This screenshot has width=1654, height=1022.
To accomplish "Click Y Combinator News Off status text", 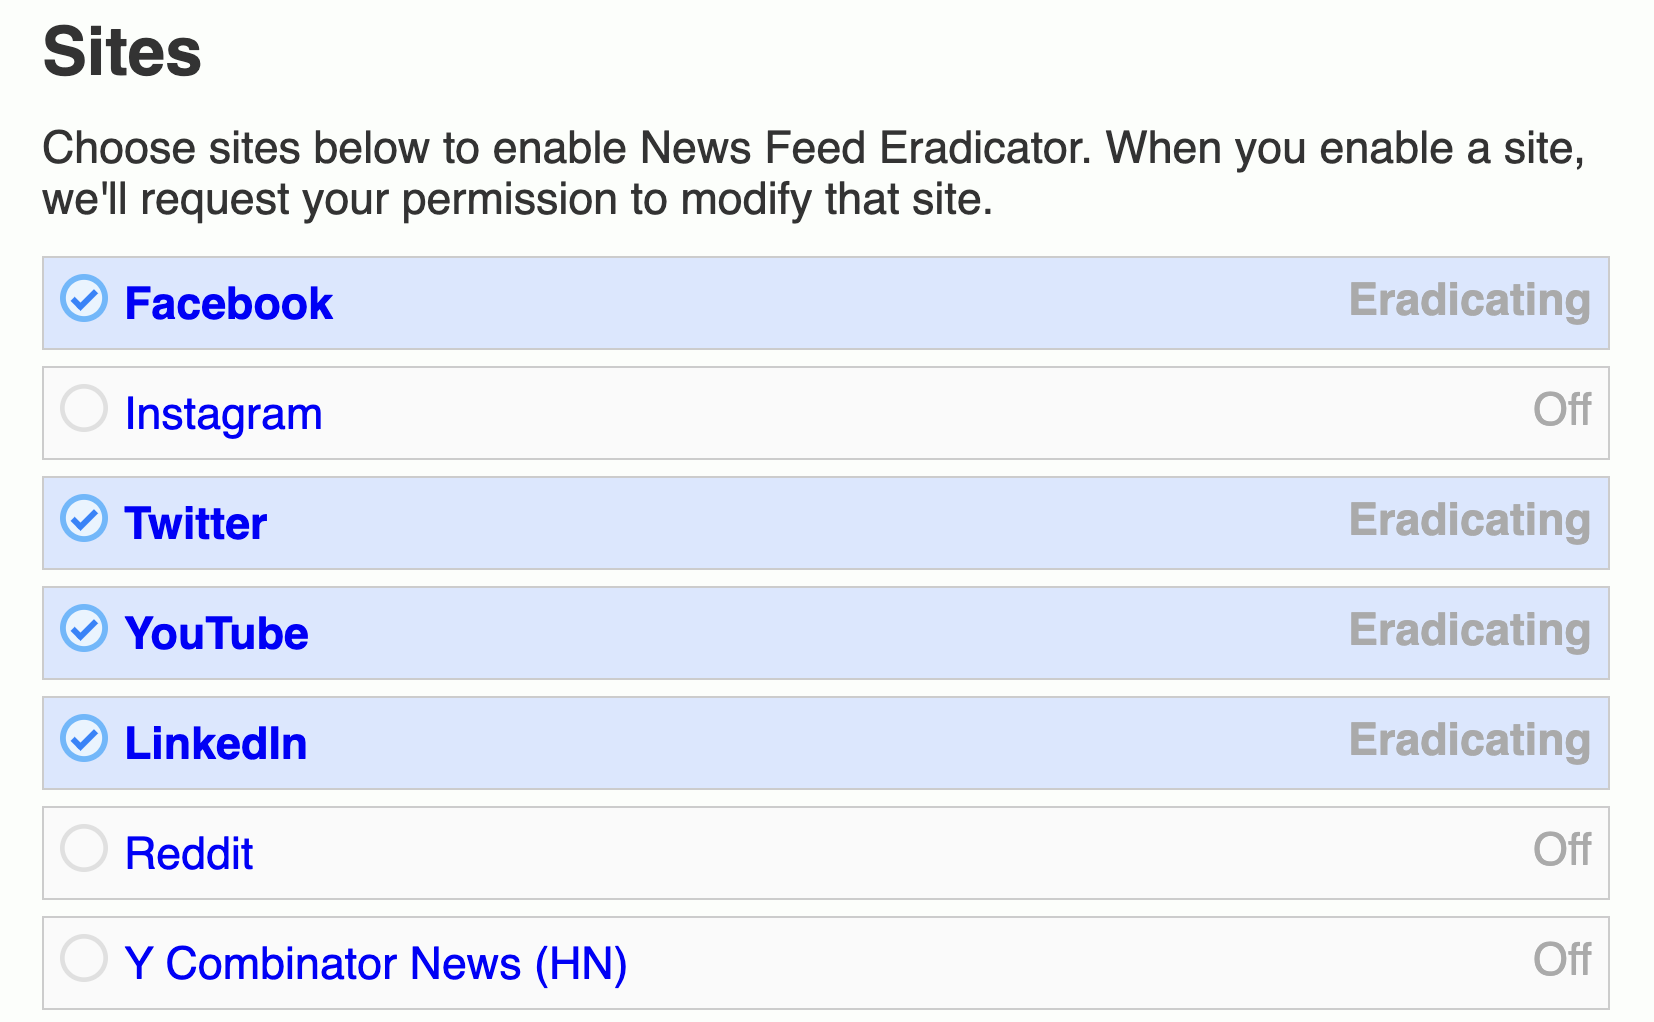I will (1562, 959).
